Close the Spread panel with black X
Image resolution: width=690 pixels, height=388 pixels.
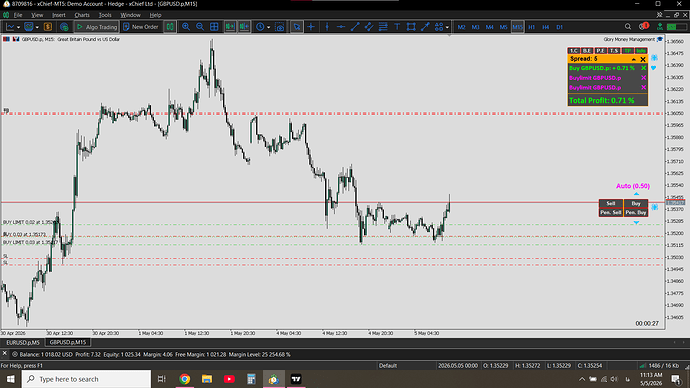click(643, 59)
